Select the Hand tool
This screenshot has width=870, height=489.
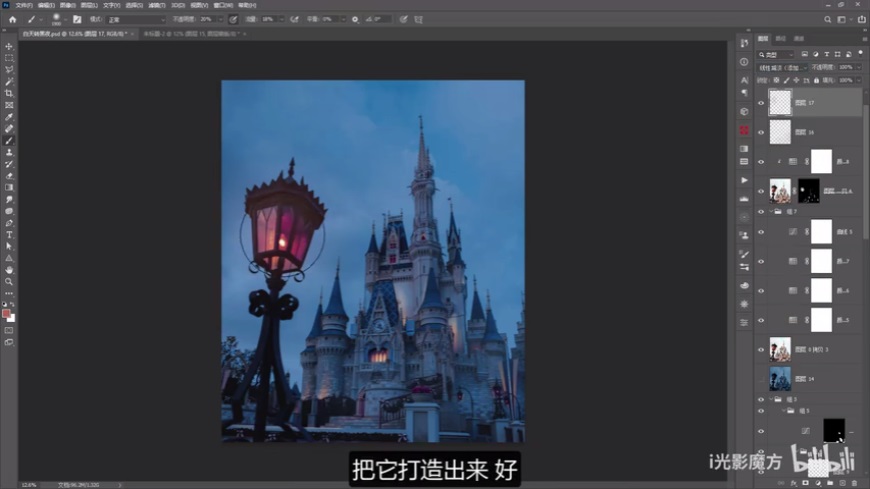[x=9, y=270]
